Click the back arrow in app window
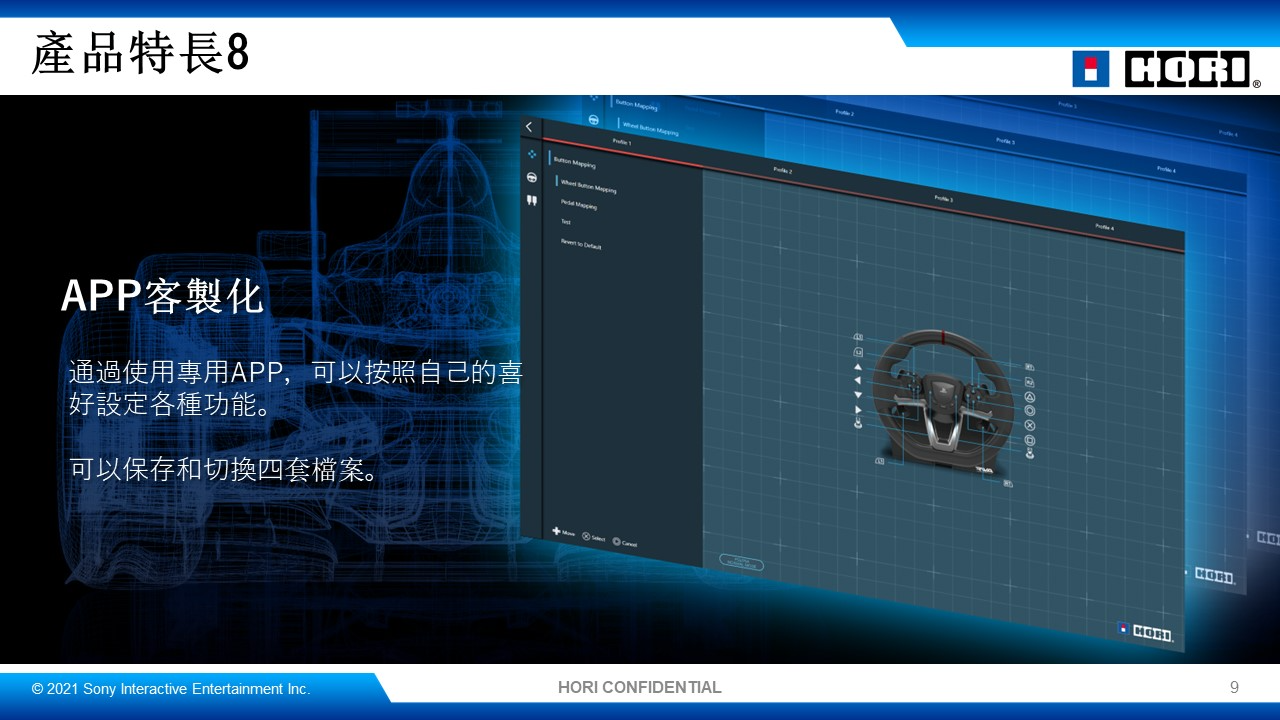The image size is (1280, 720). click(x=529, y=127)
